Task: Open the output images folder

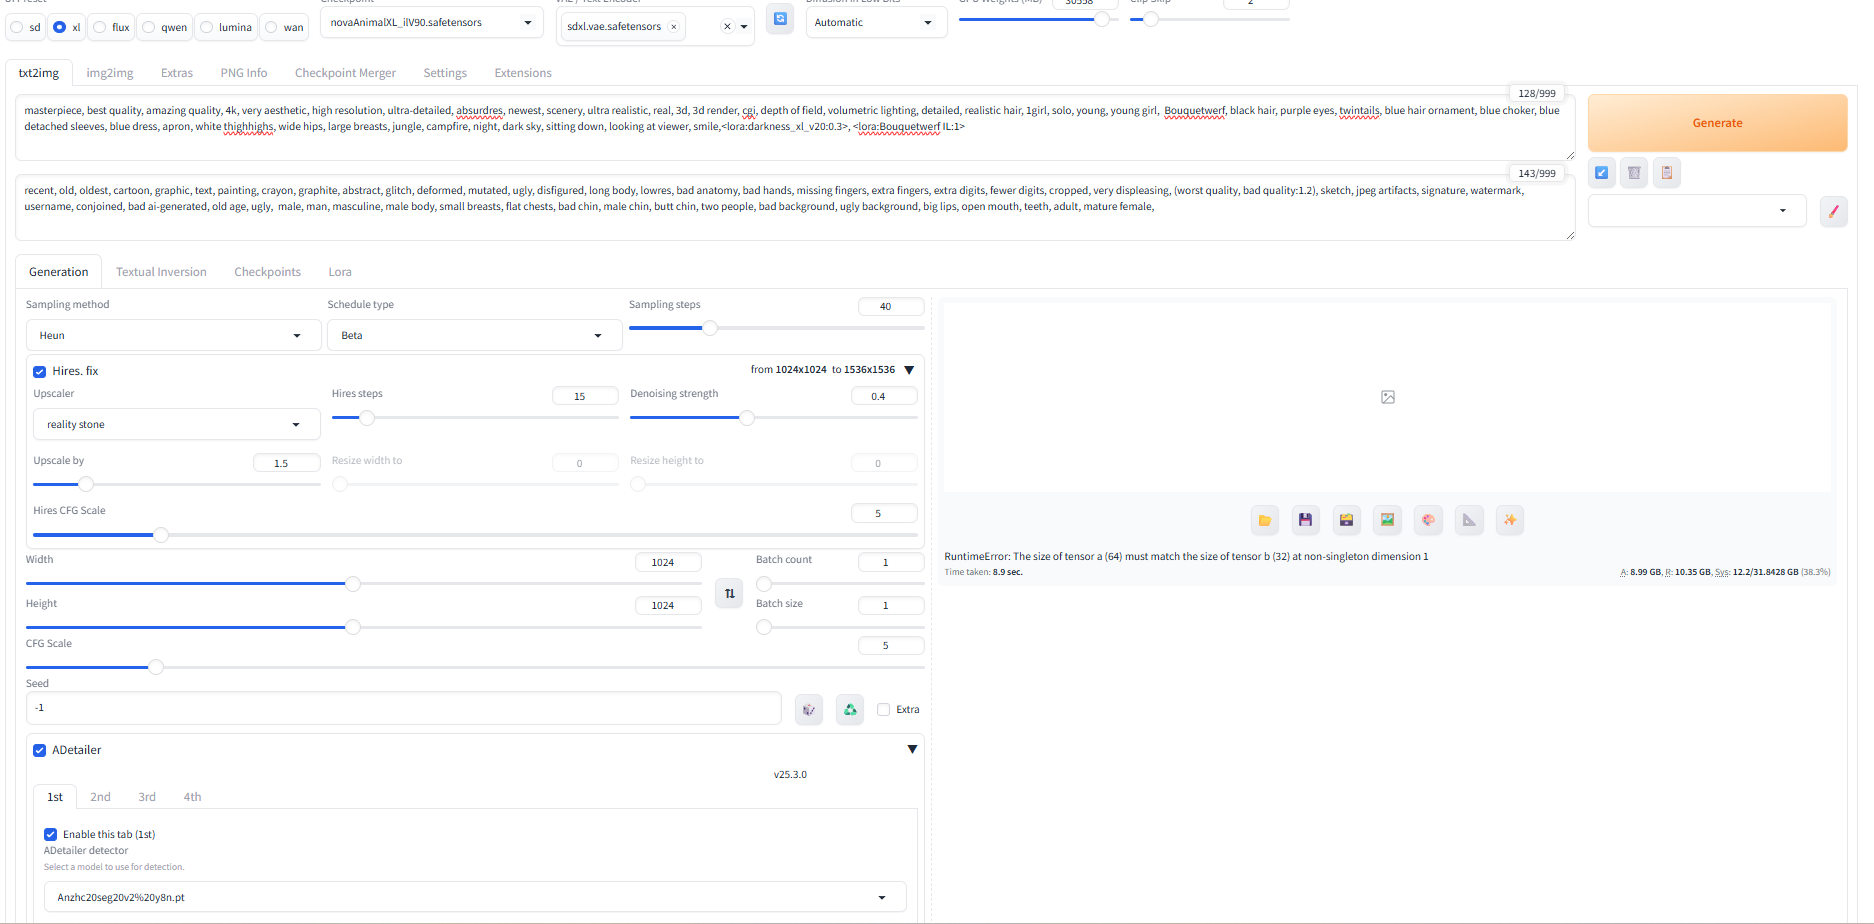Action: pos(1265,520)
